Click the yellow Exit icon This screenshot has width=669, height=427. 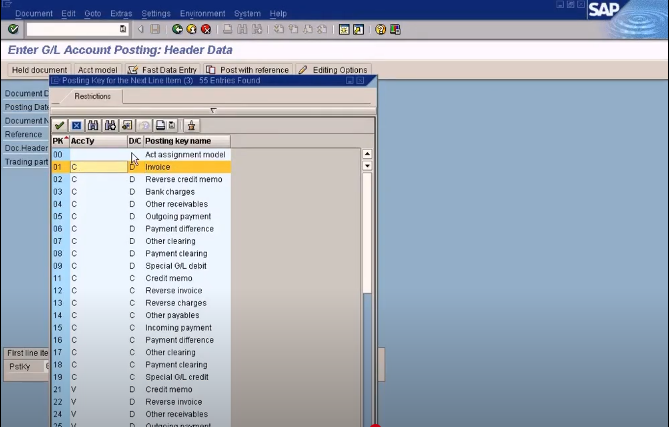192,29
